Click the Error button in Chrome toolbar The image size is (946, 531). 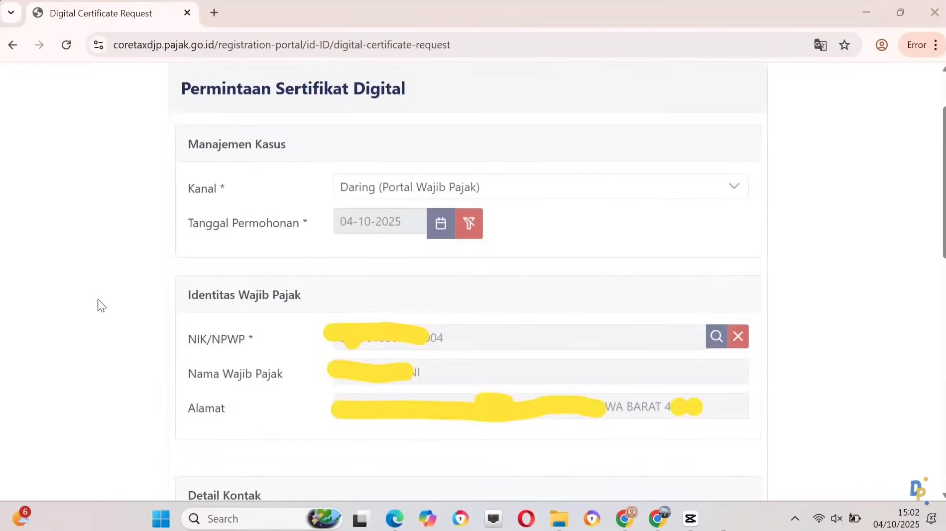tap(920, 45)
